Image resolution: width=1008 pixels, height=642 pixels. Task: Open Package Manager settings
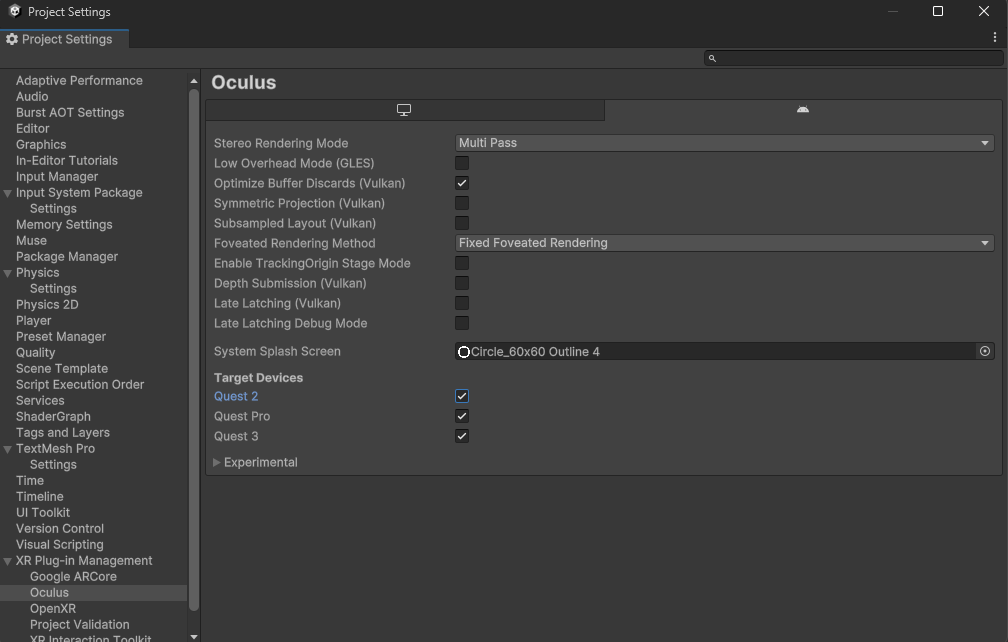[67, 257]
